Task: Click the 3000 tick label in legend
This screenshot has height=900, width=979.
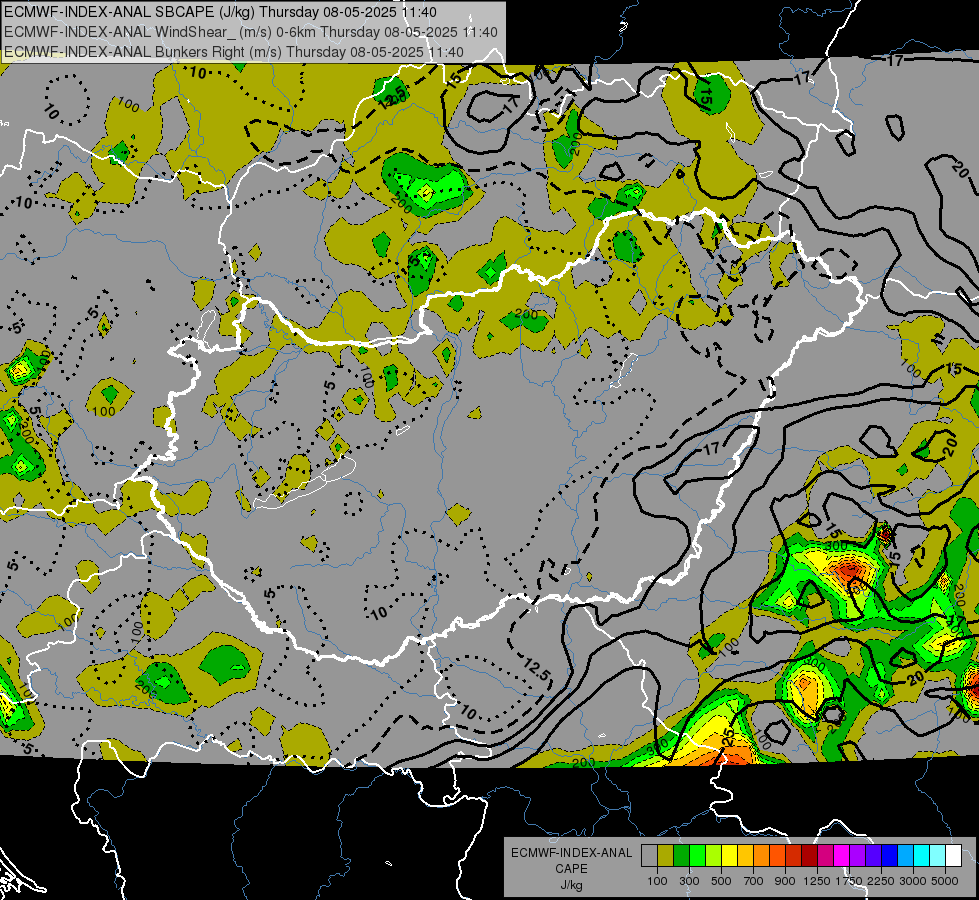Action: (x=913, y=881)
